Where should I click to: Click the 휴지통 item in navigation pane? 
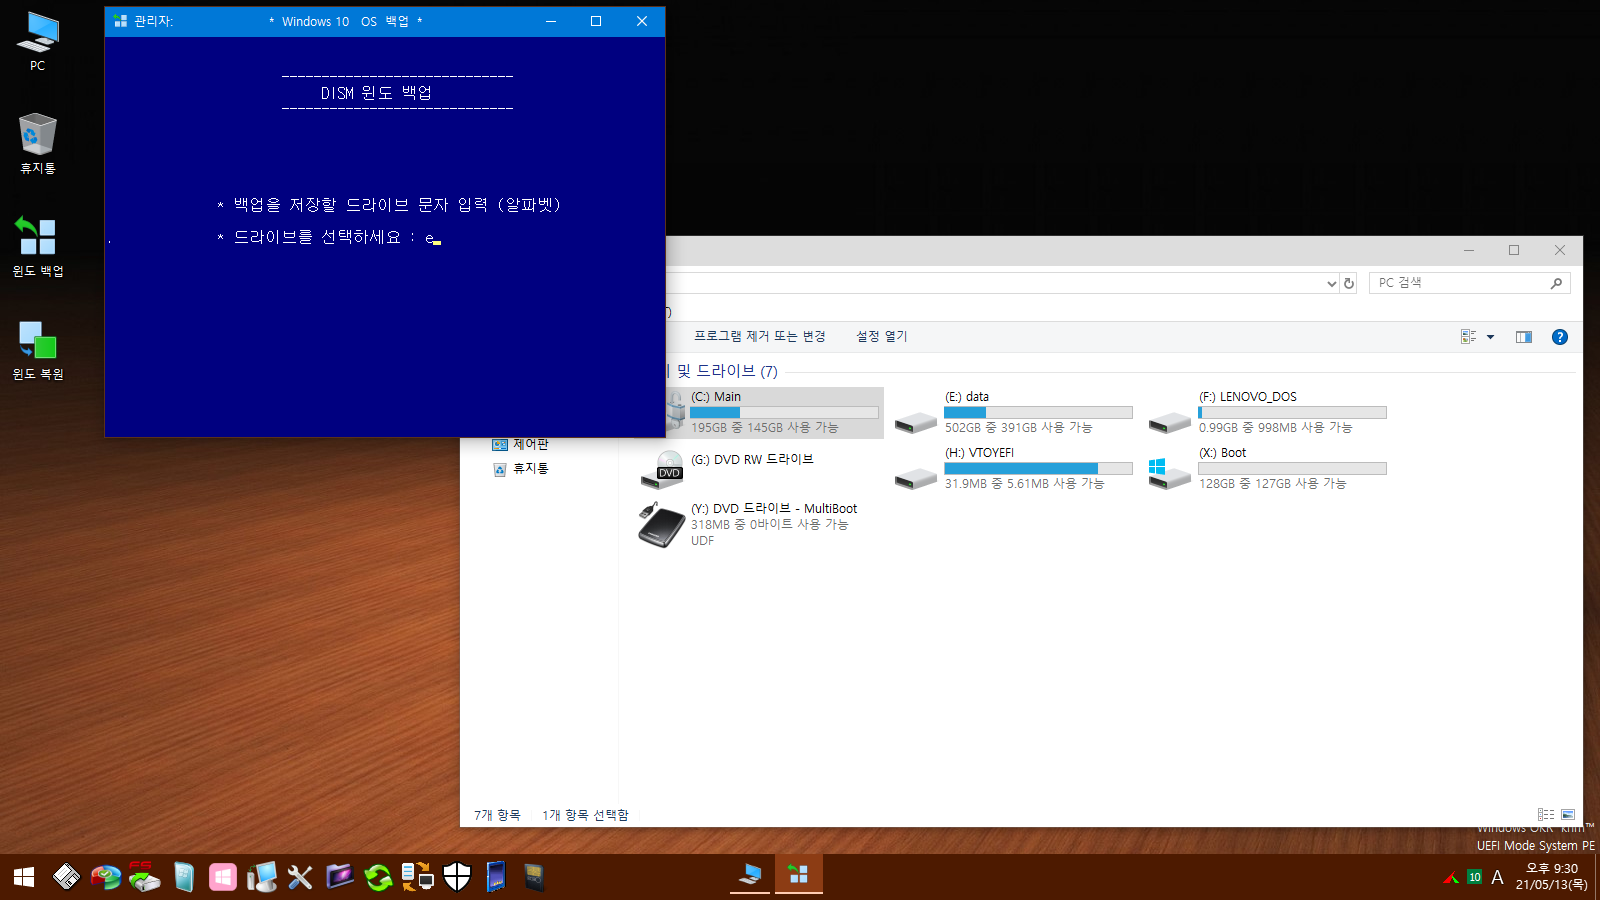coord(521,468)
